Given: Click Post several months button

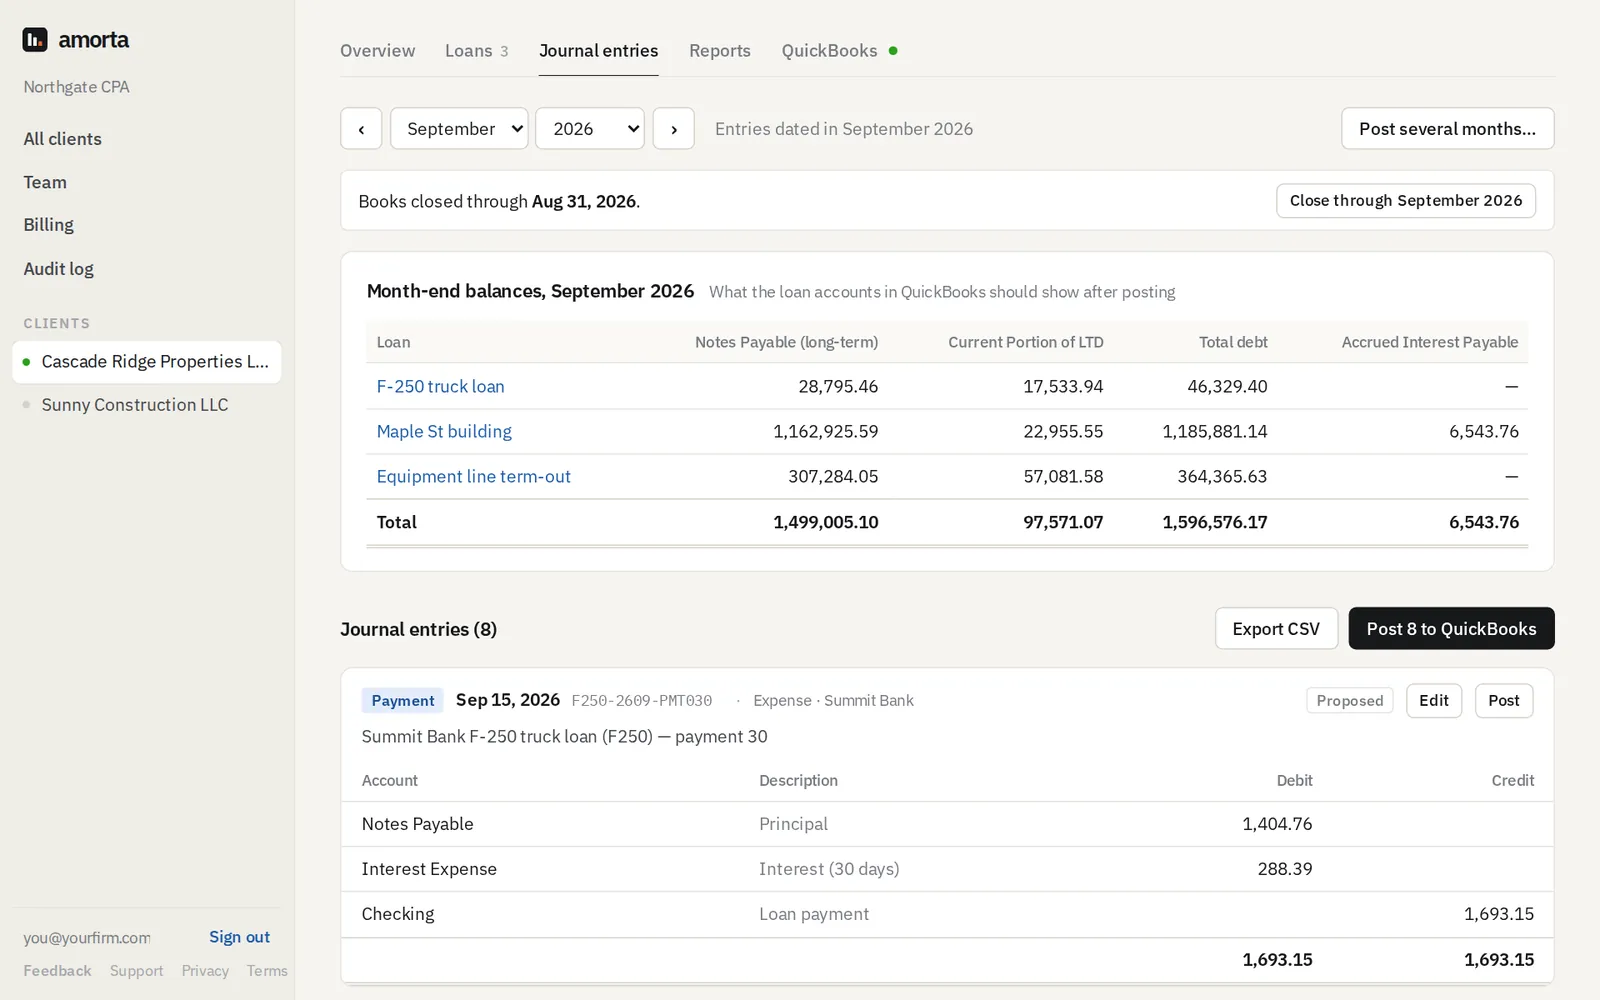Looking at the screenshot, I should point(1447,129).
